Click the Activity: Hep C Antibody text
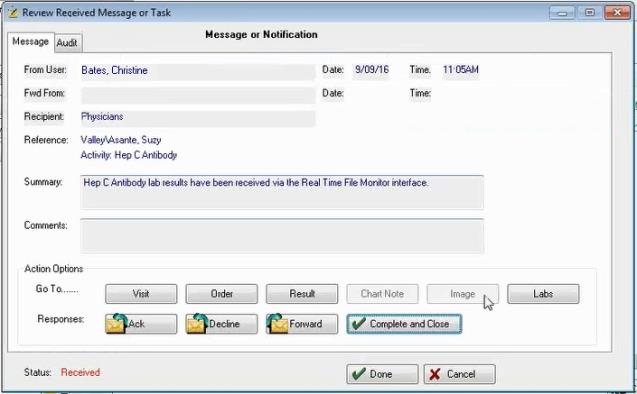Image resolution: width=637 pixels, height=394 pixels. (x=129, y=155)
